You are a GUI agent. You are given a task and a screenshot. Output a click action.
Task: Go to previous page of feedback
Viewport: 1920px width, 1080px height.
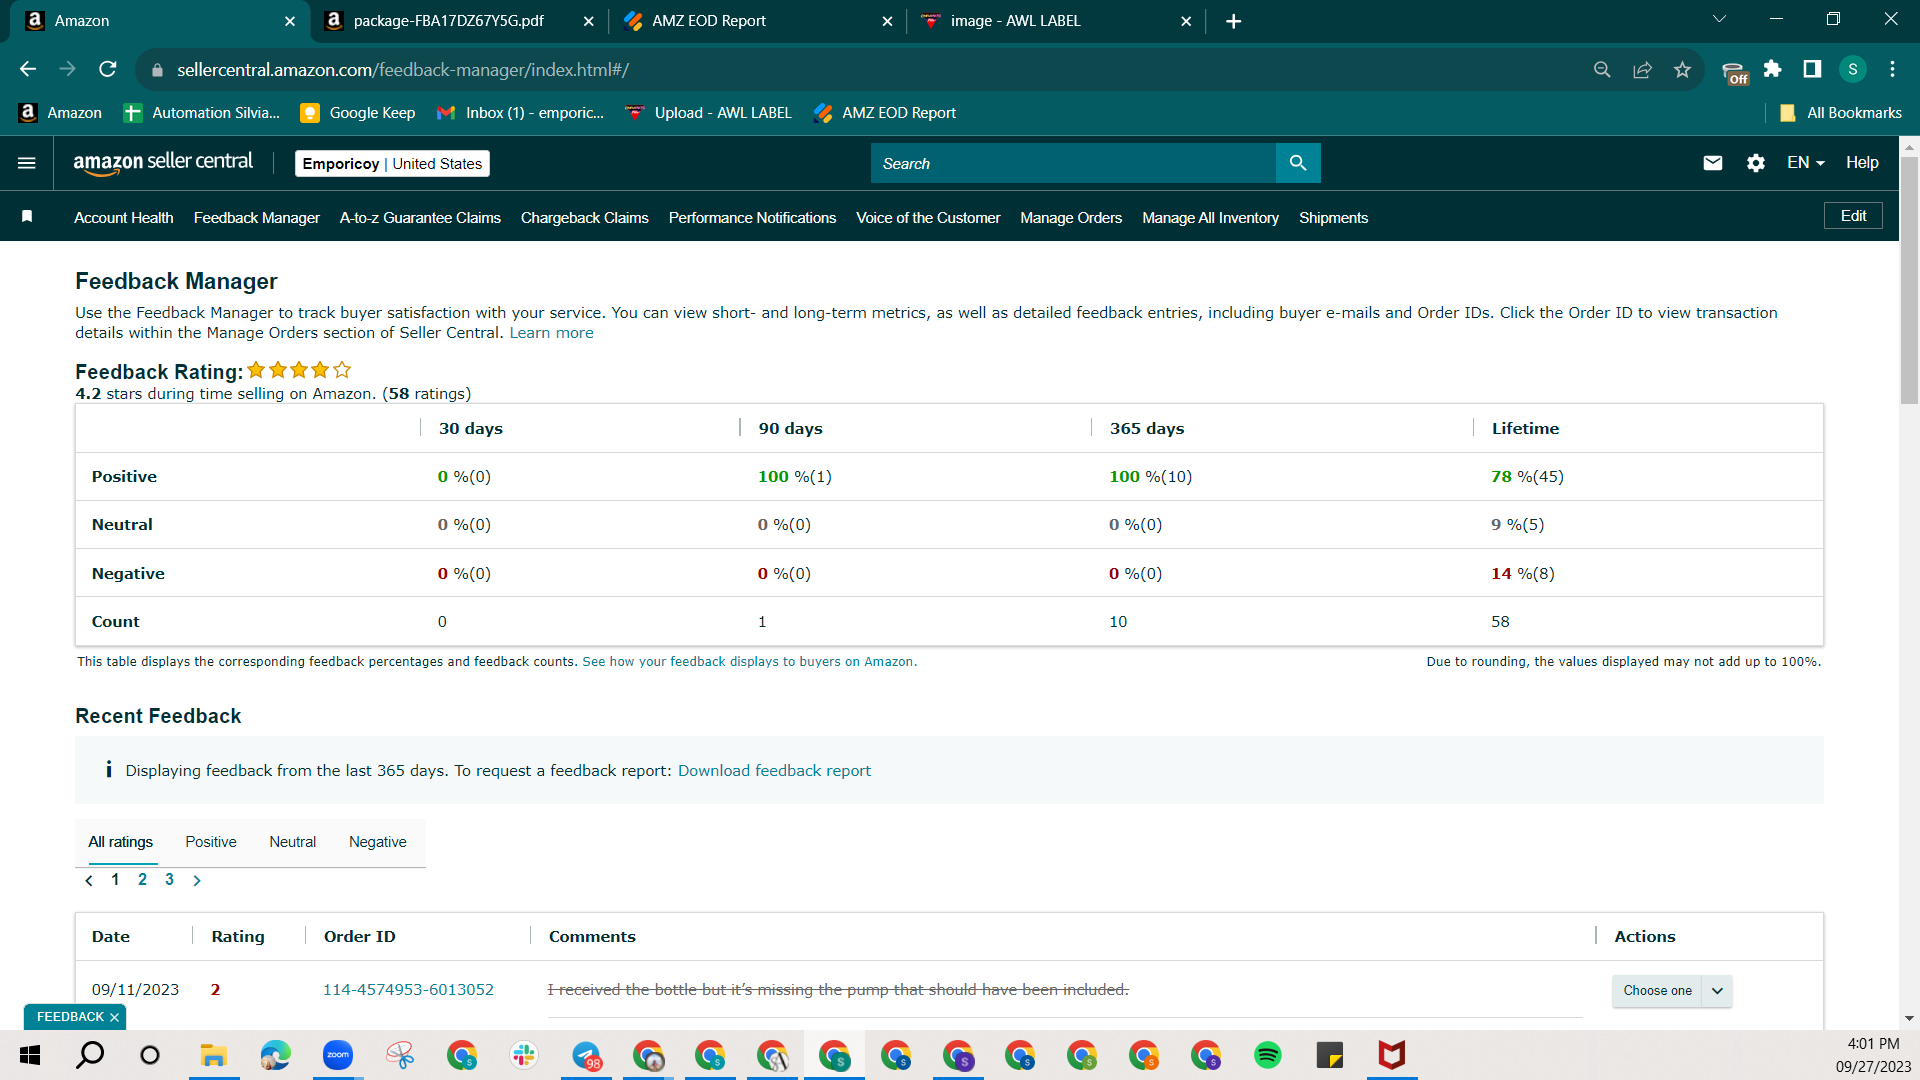click(89, 881)
